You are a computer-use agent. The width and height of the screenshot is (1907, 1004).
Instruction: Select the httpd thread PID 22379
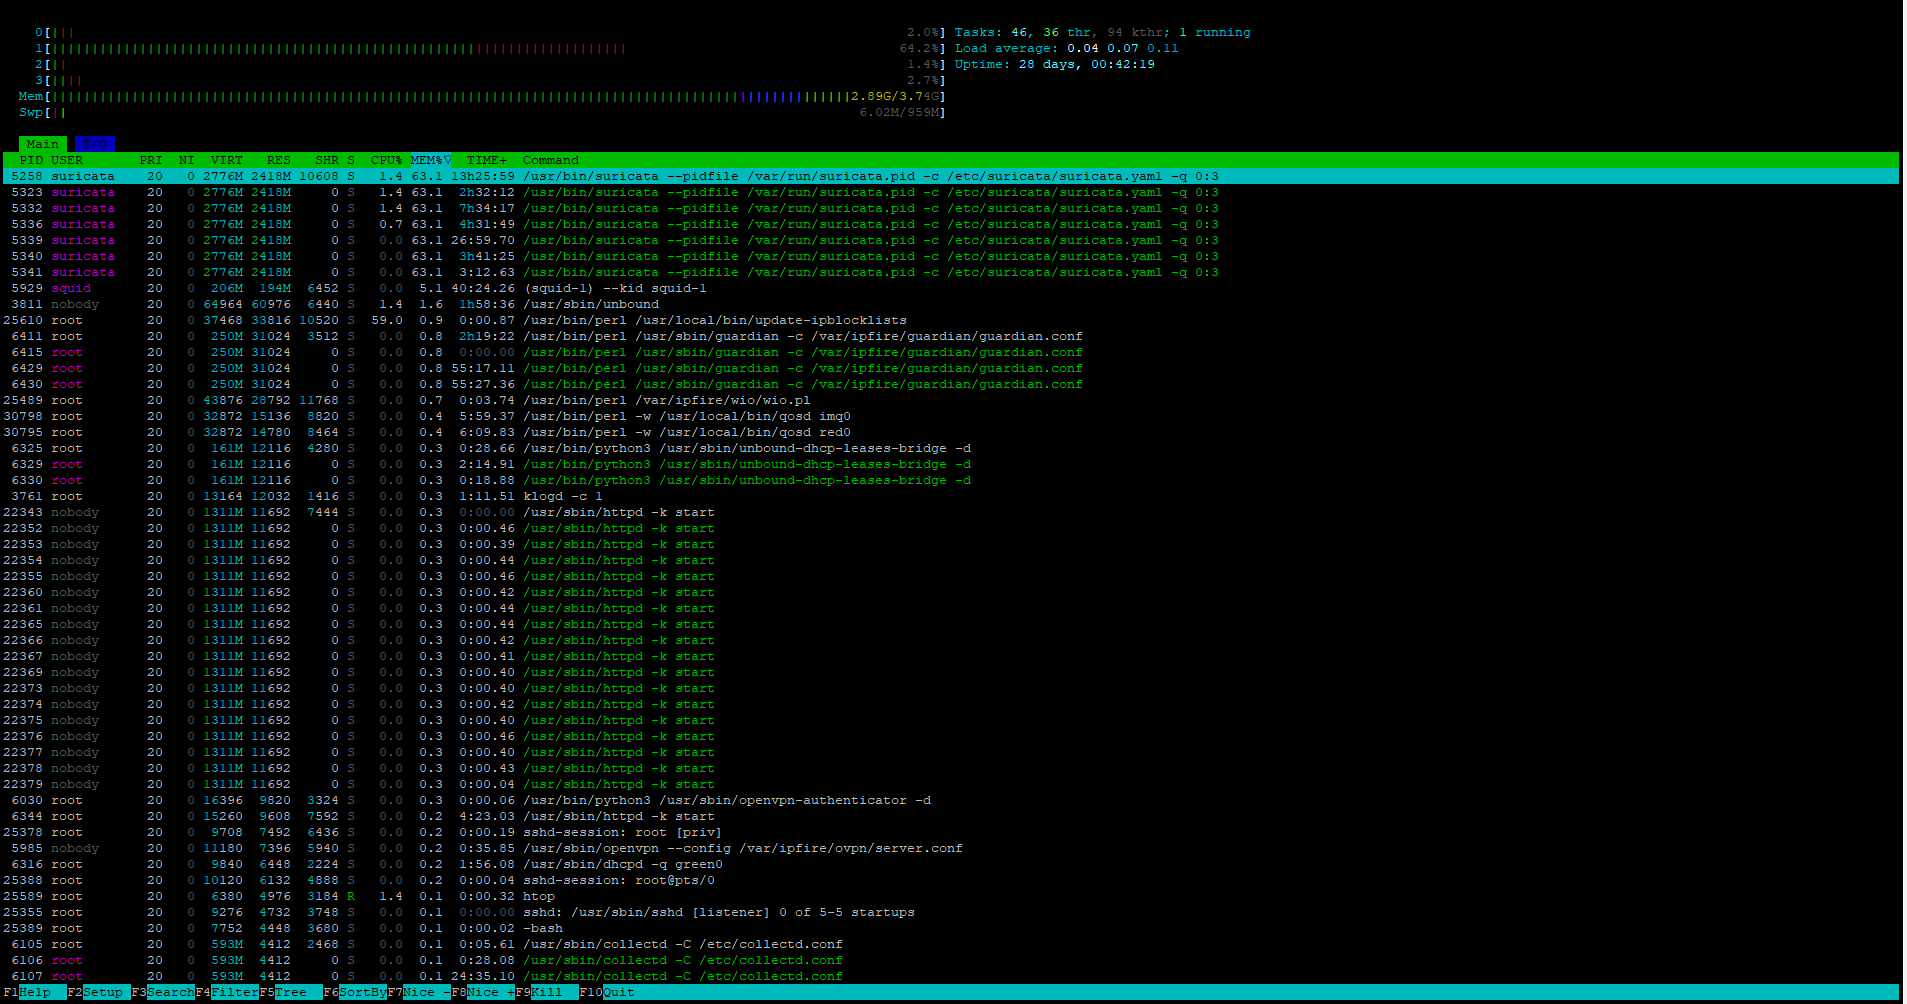951,784
